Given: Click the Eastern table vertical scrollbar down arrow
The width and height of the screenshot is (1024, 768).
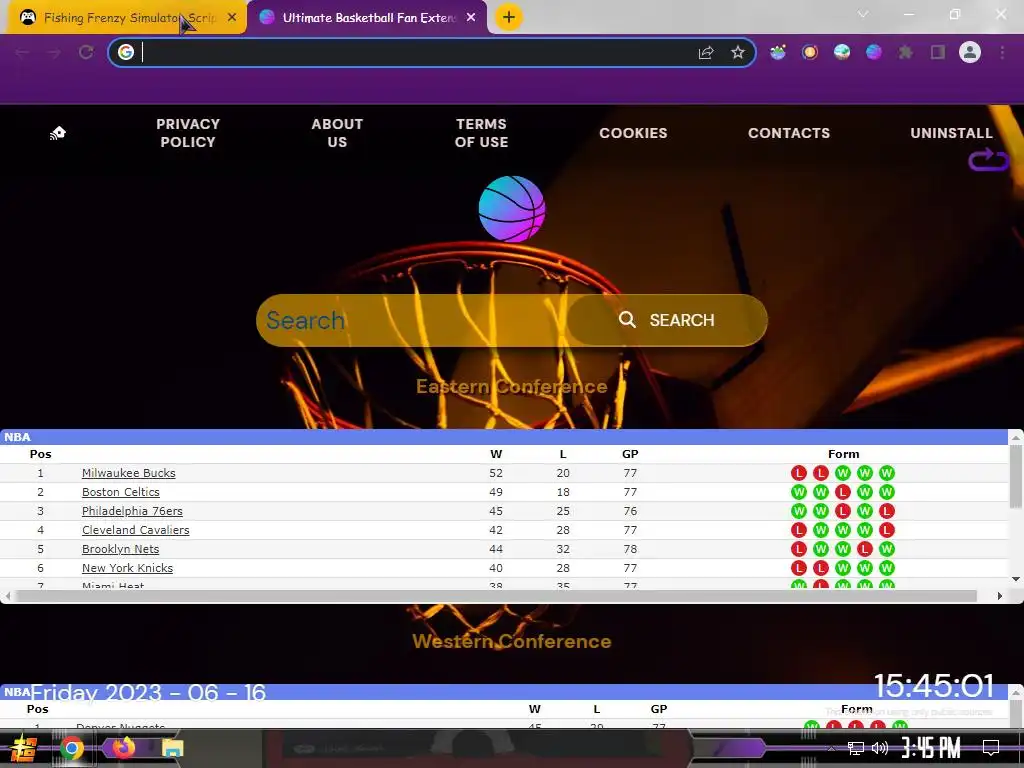Looking at the screenshot, I should [1016, 579].
